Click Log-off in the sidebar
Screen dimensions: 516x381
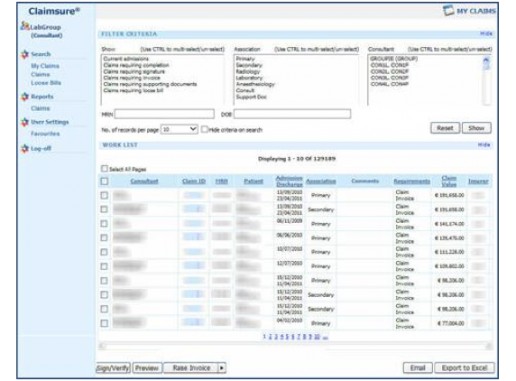pyautogui.click(x=41, y=148)
